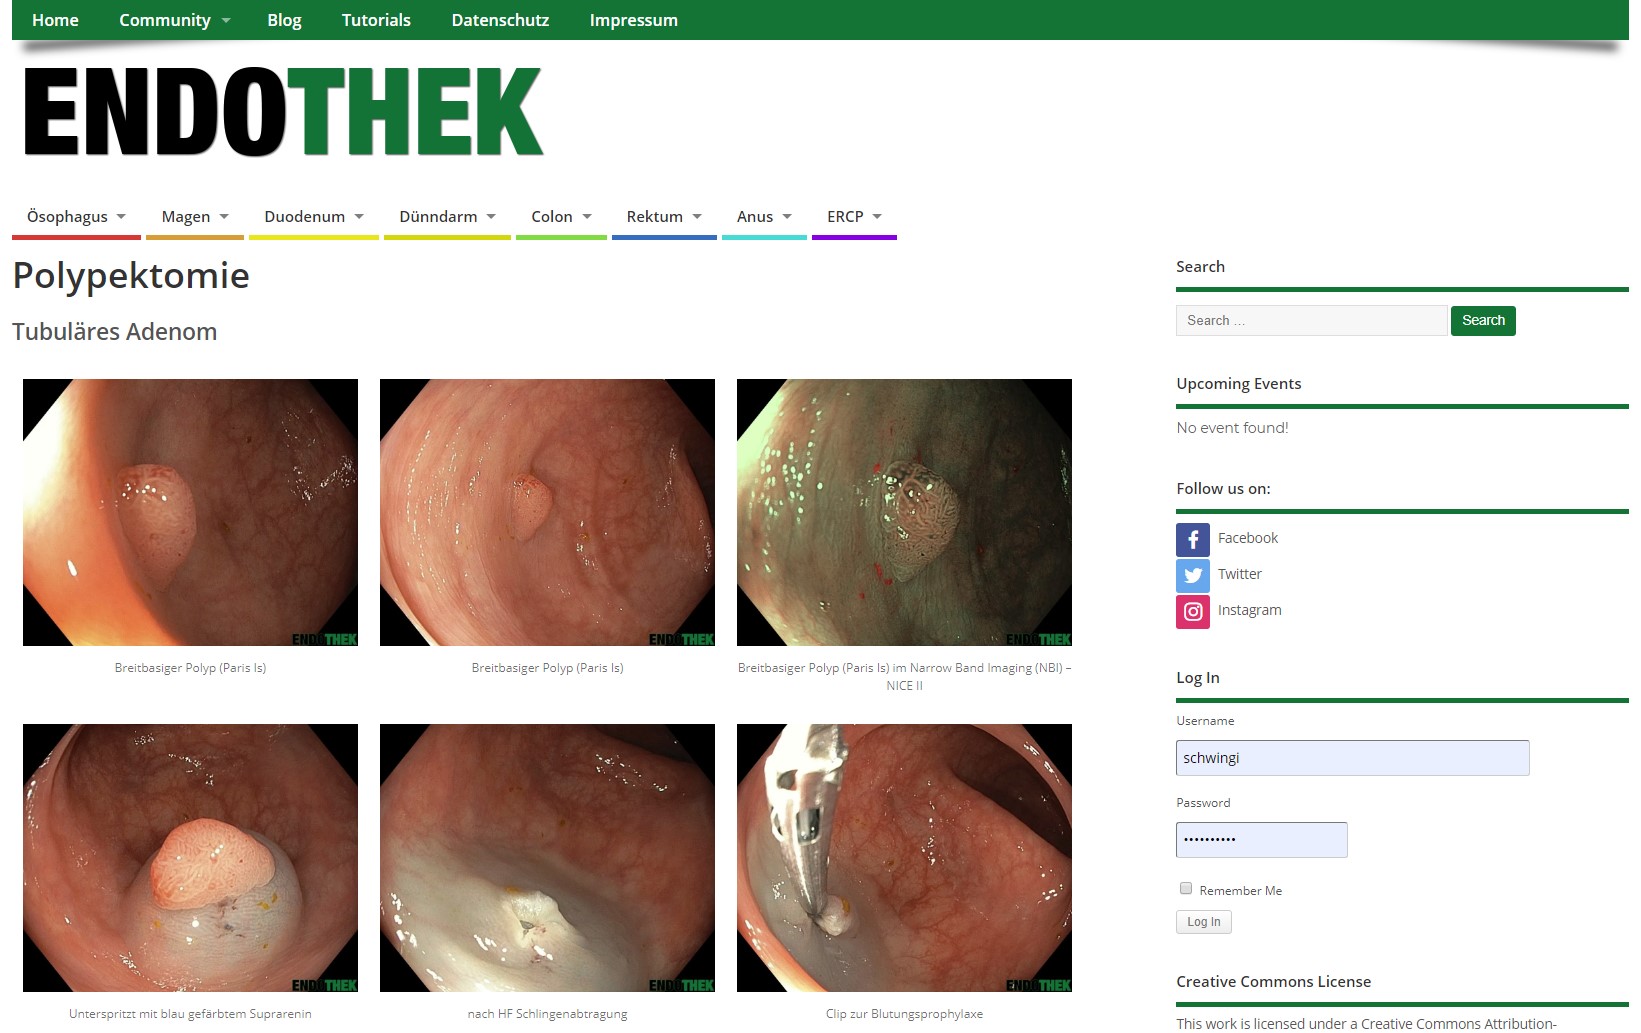Open the Facebook icon link

pyautogui.click(x=1193, y=540)
